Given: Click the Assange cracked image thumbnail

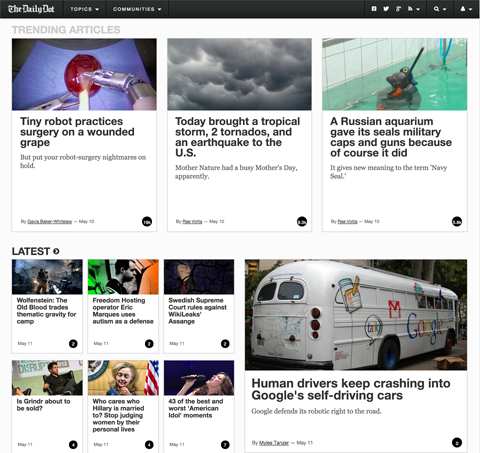Looking at the screenshot, I should tap(199, 277).
